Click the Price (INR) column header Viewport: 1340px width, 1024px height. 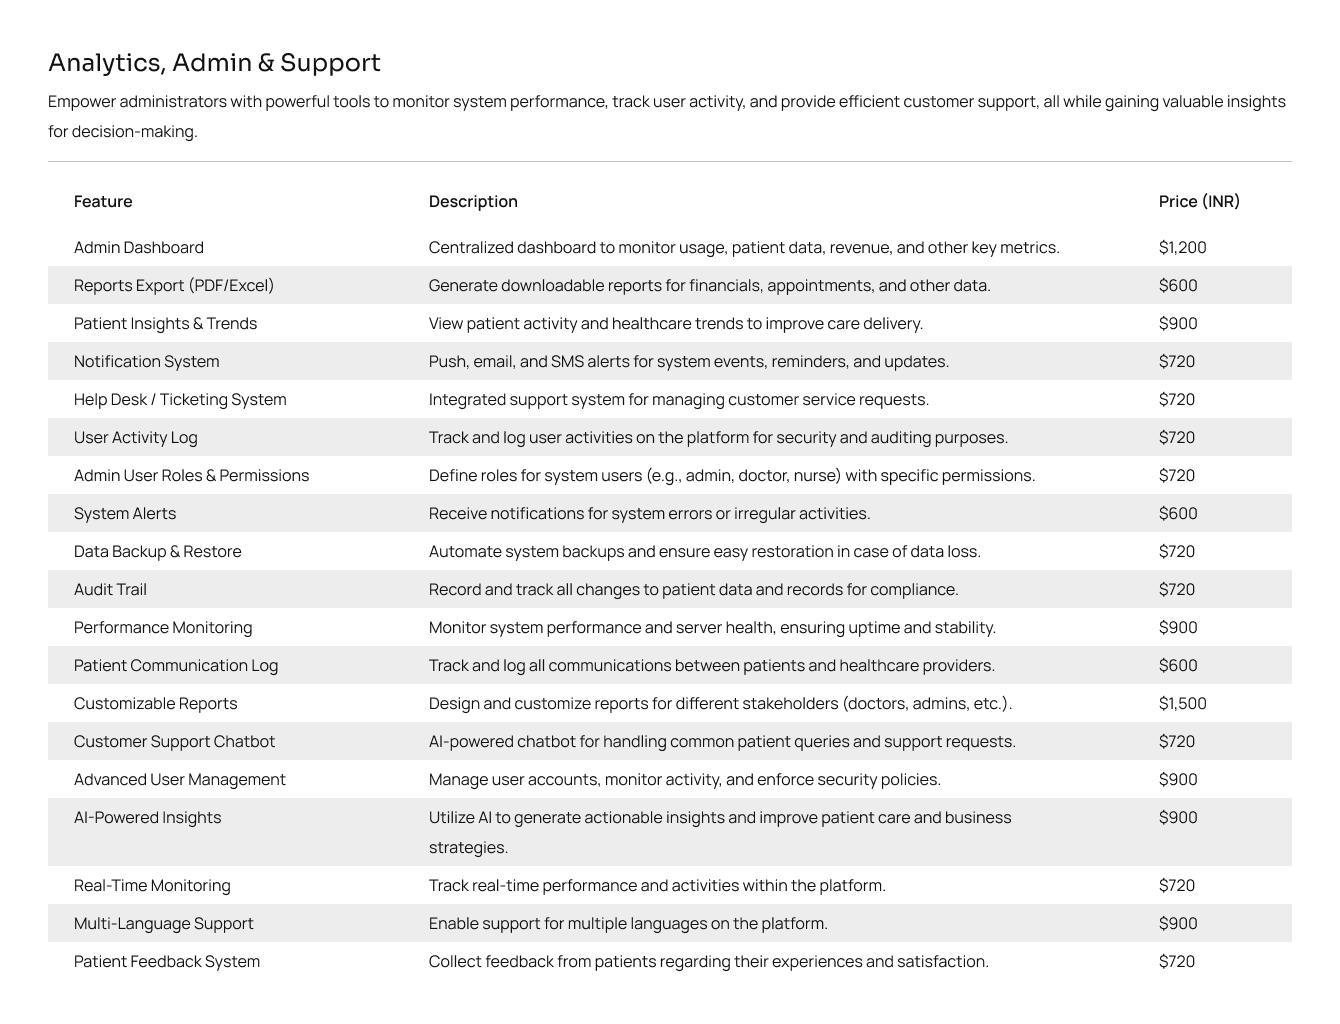pyautogui.click(x=1199, y=201)
